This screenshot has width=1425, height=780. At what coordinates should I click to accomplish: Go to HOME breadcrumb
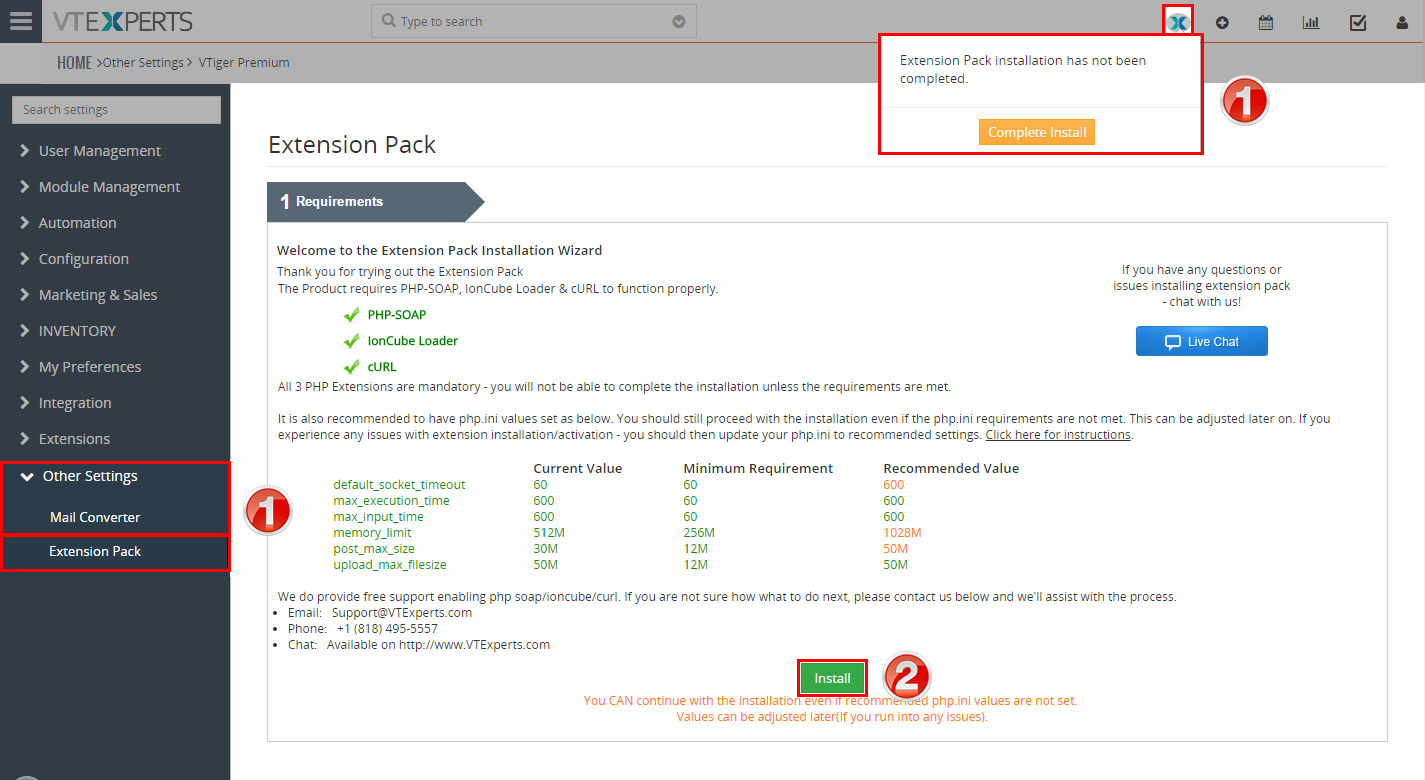click(74, 62)
